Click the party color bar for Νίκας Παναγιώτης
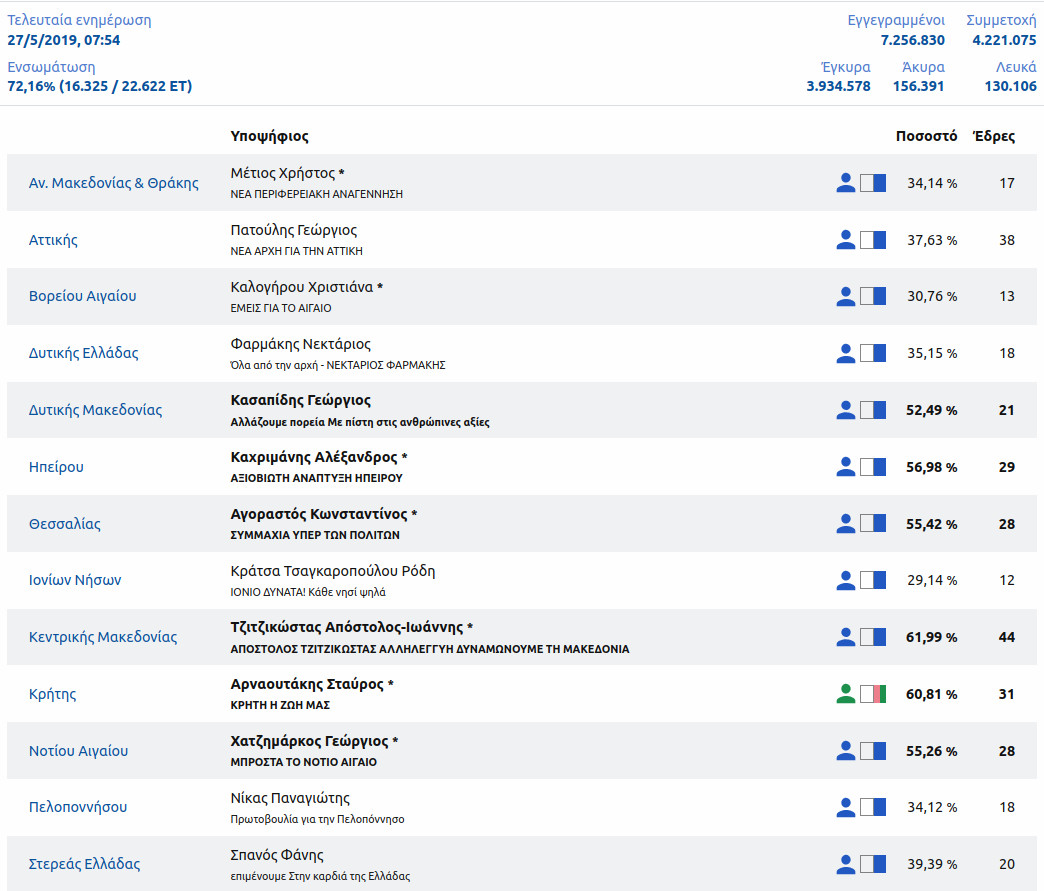The height and width of the screenshot is (891, 1044). (x=873, y=807)
